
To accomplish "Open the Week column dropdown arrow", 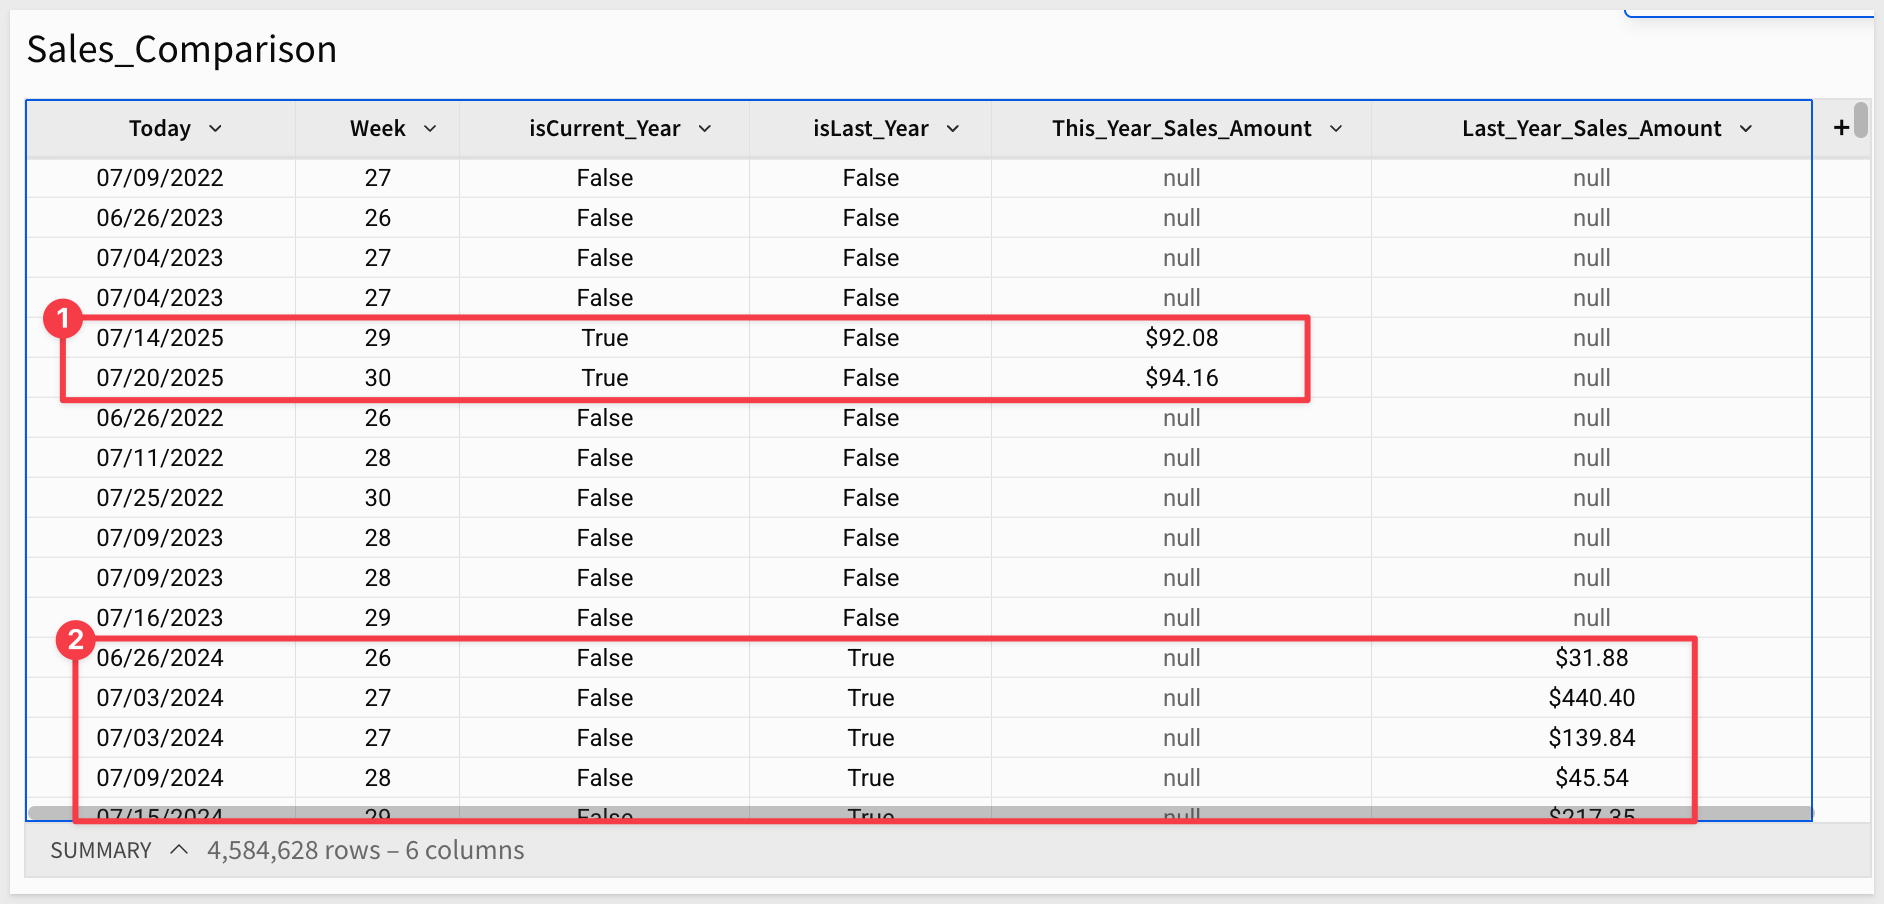I will pos(430,129).
